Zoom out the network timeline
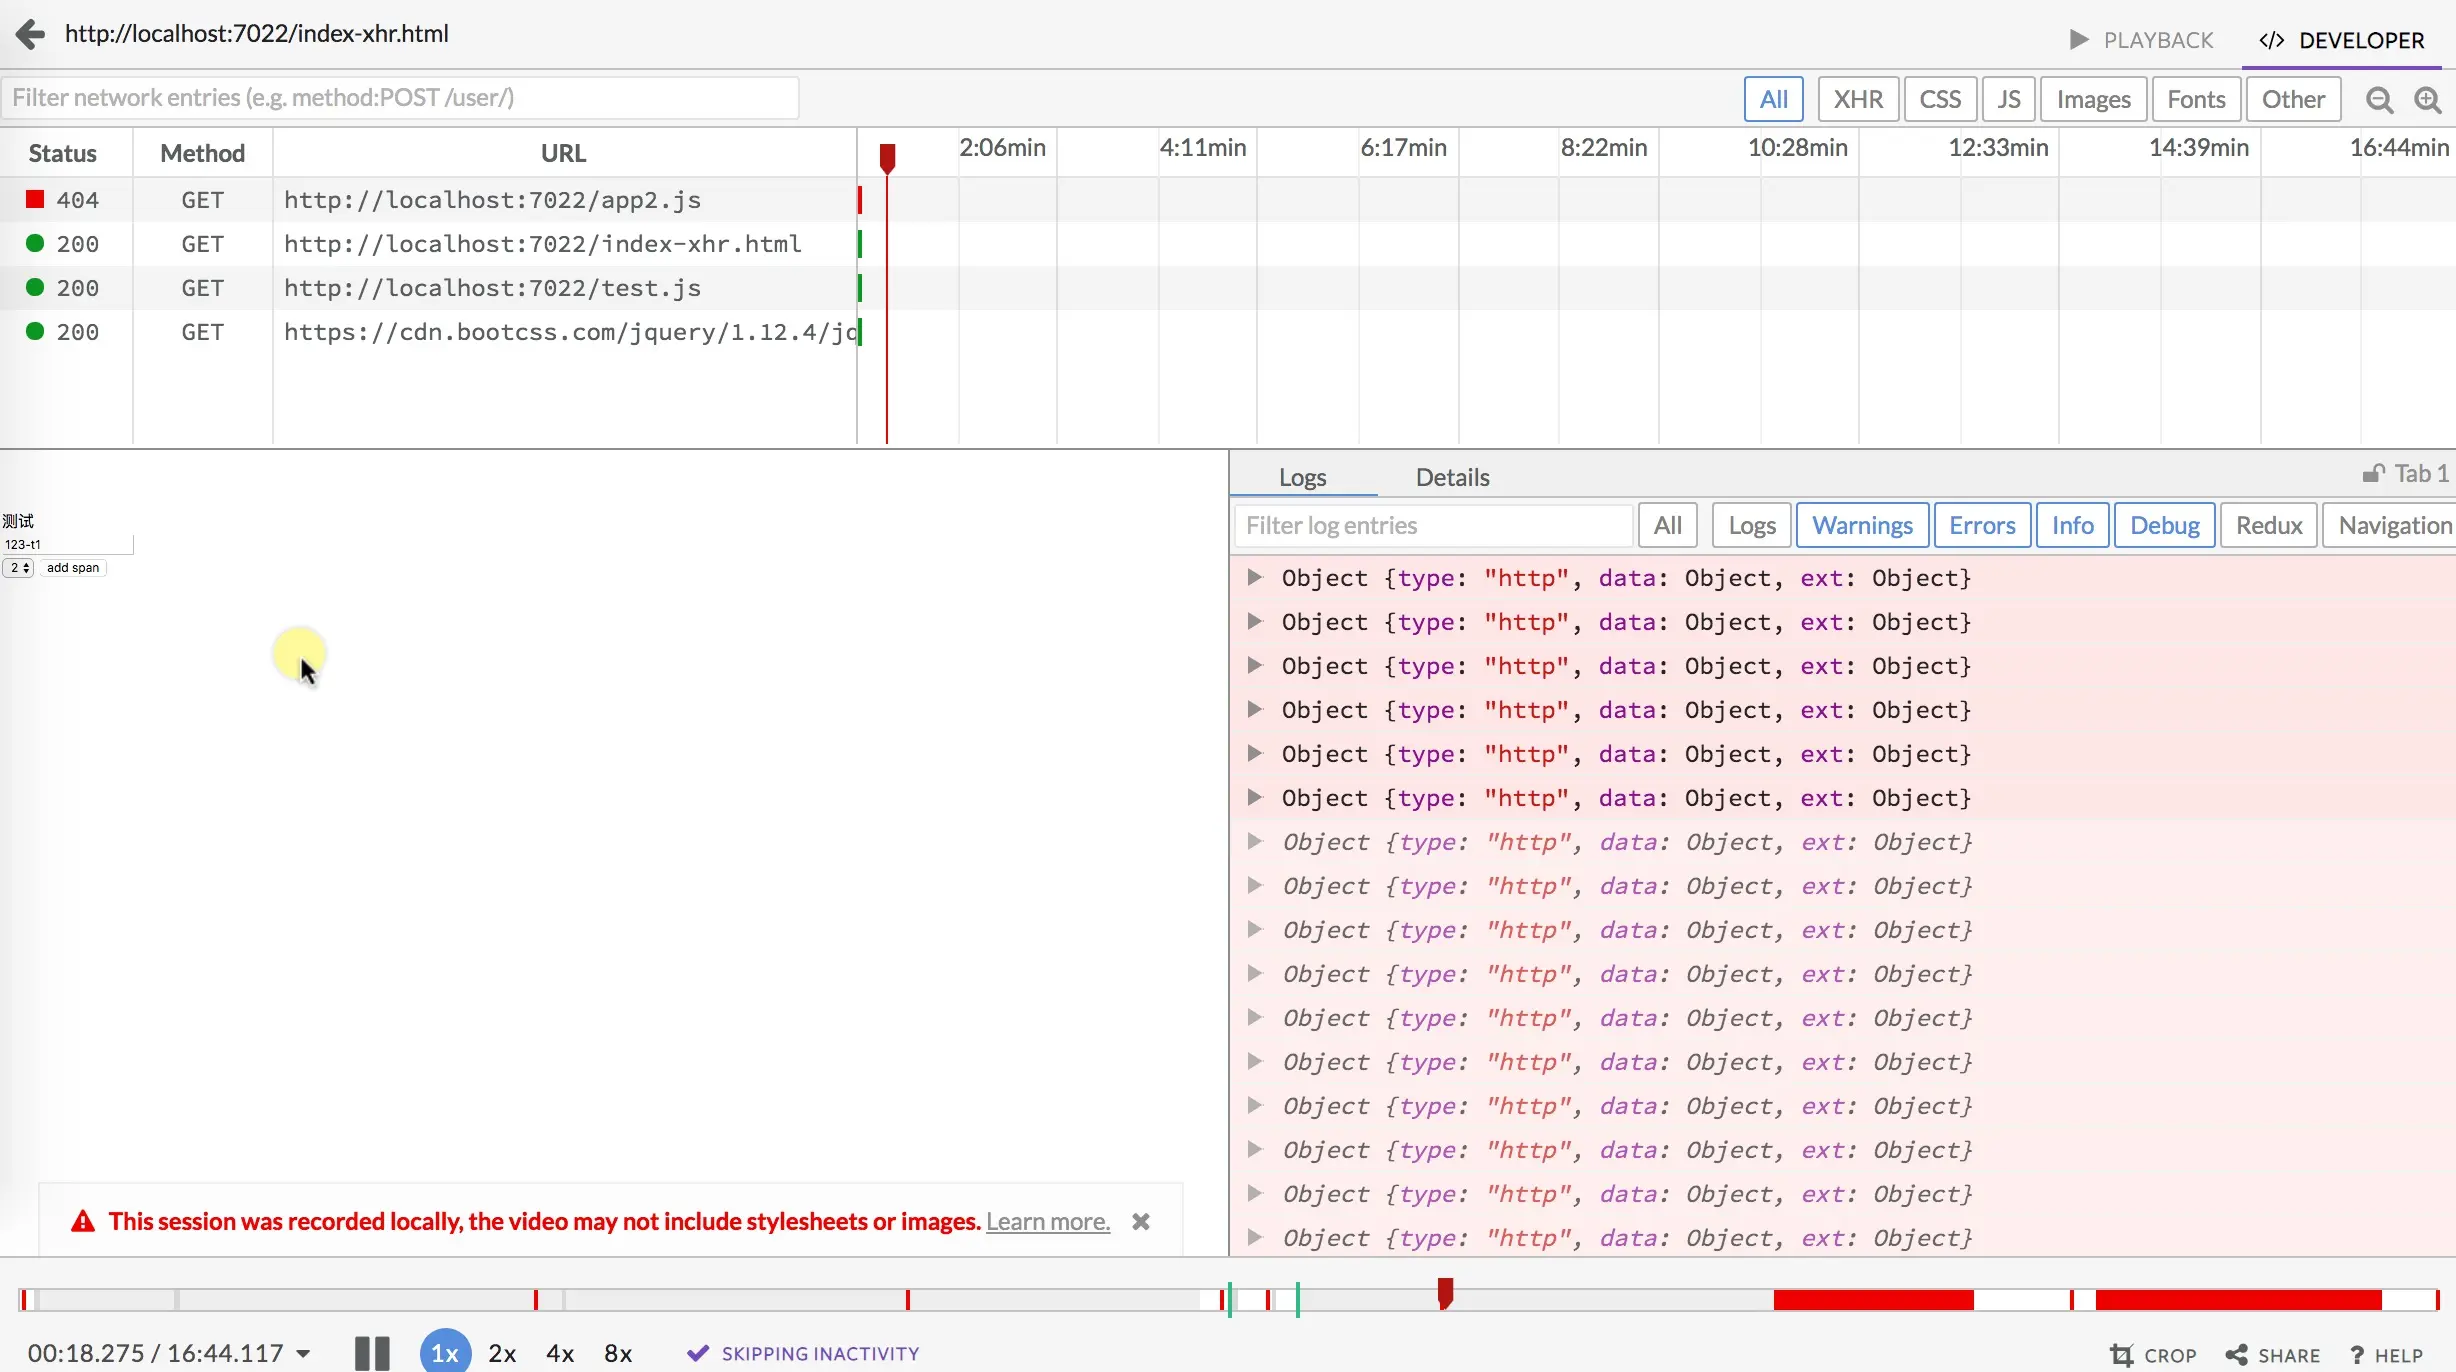The height and width of the screenshot is (1372, 2456). click(2379, 100)
